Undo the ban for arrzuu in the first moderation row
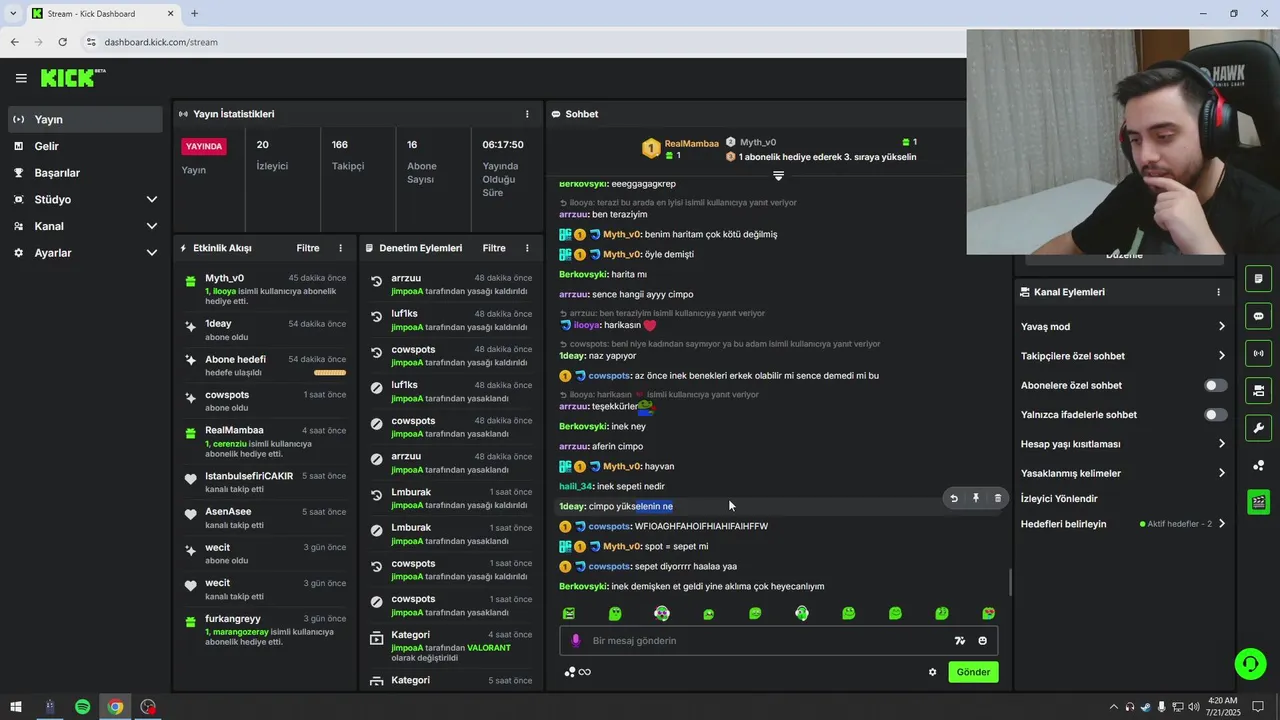 [x=376, y=283]
